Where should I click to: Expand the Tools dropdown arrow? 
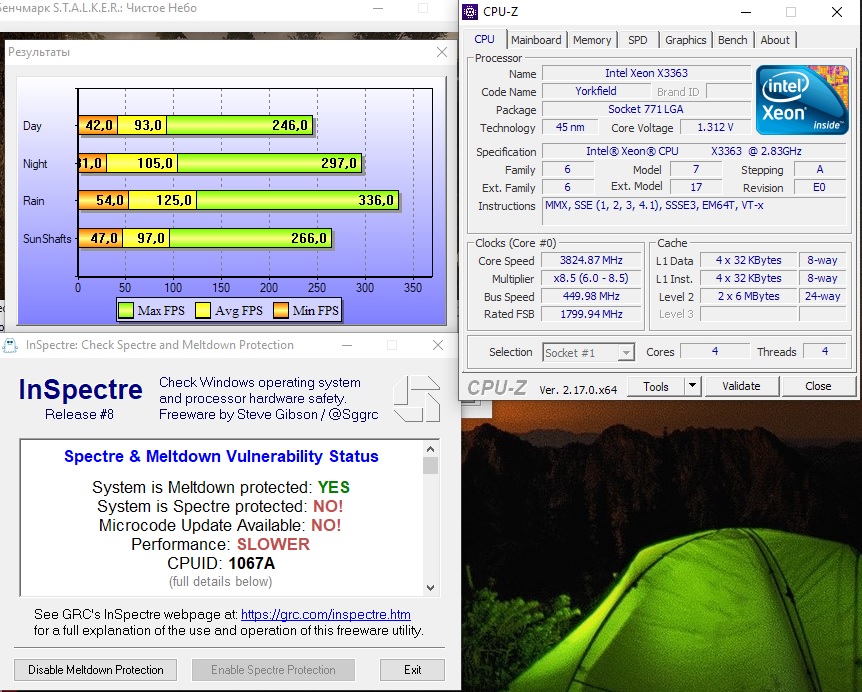pyautogui.click(x=693, y=386)
